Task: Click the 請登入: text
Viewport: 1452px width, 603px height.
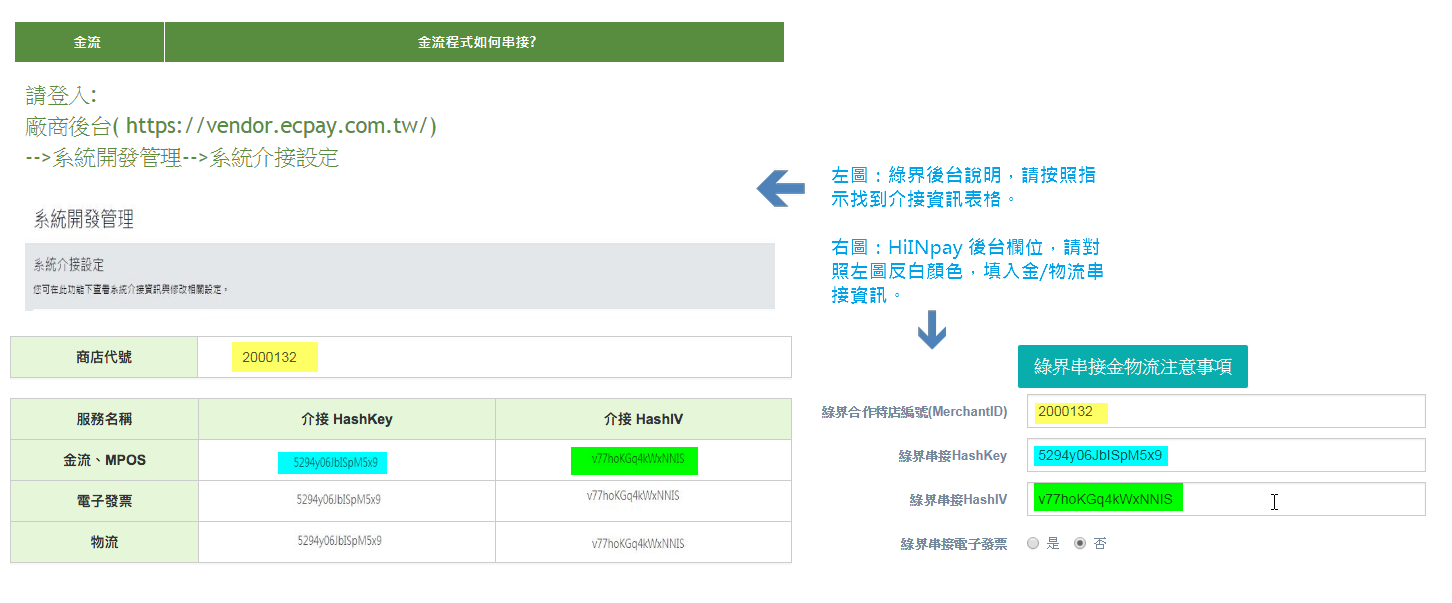Action: [x=61, y=95]
